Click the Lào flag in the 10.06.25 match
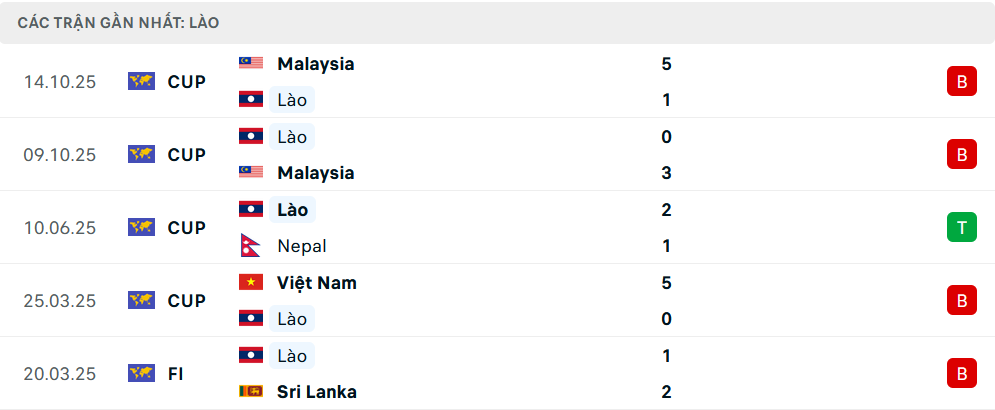Screen dimensions: 995x410 [x=250, y=209]
